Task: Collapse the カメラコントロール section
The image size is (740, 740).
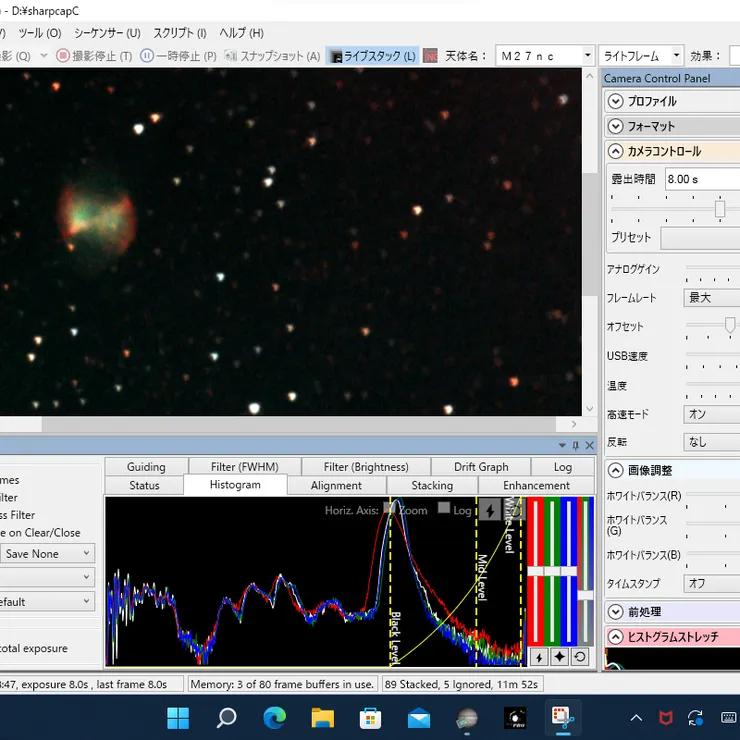Action: click(x=616, y=151)
